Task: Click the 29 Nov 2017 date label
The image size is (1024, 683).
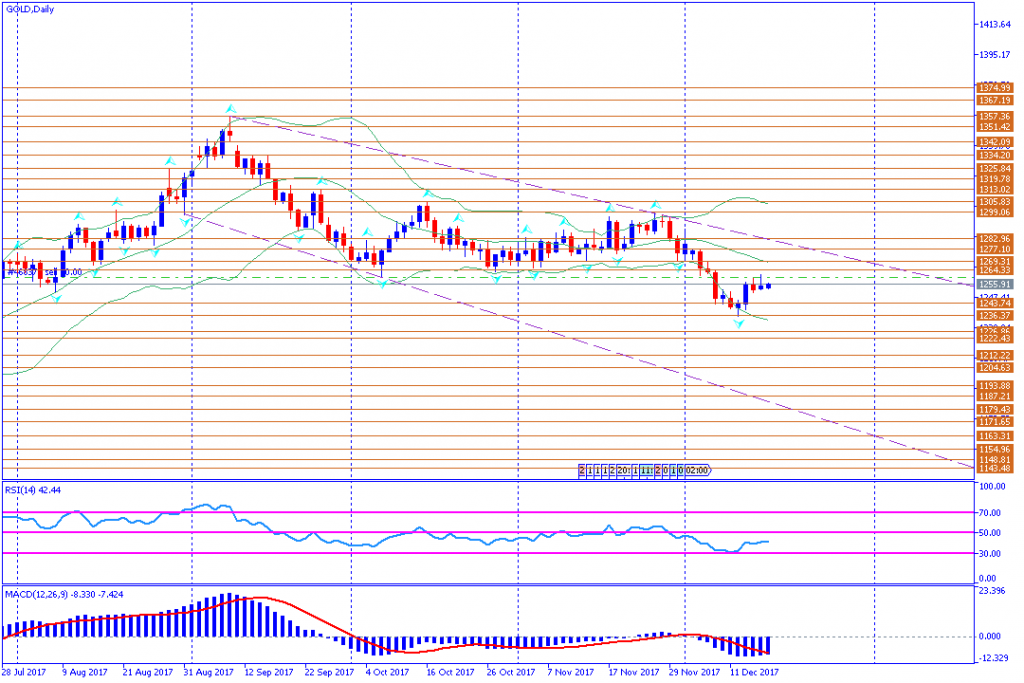Action: (x=692, y=672)
